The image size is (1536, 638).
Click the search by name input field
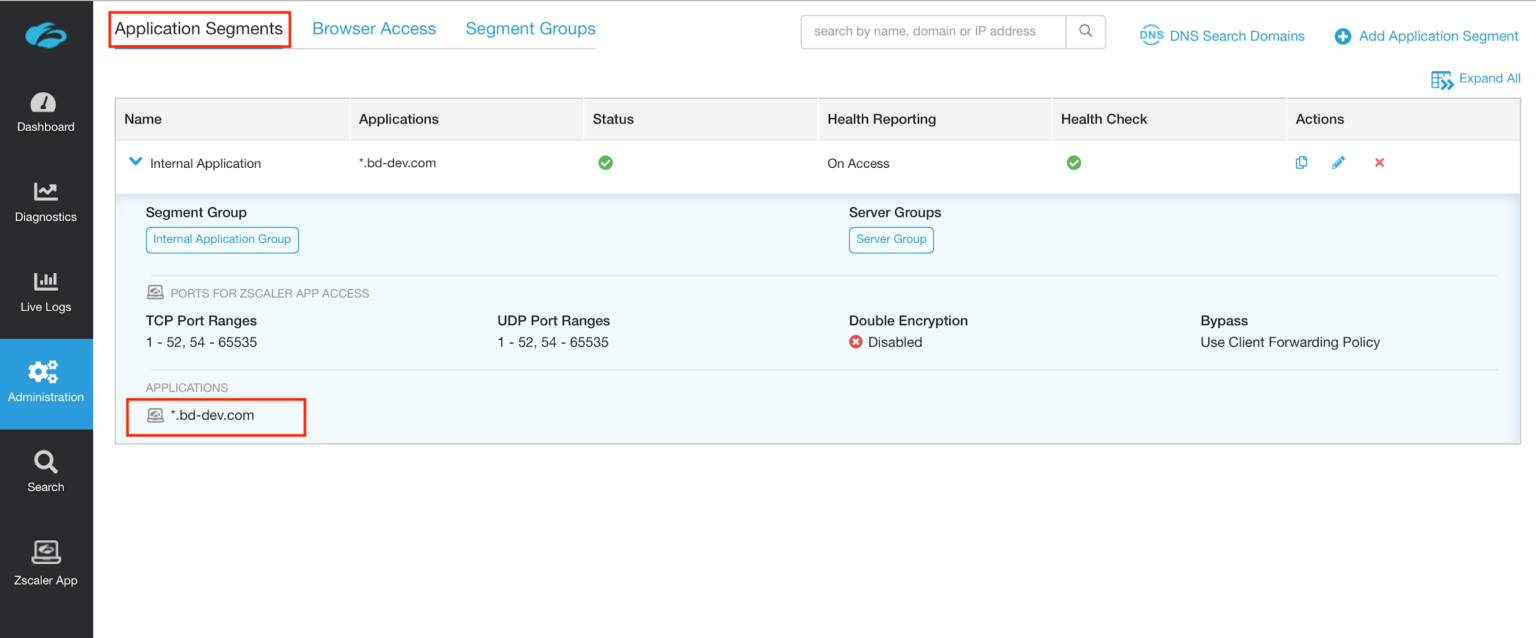[933, 32]
